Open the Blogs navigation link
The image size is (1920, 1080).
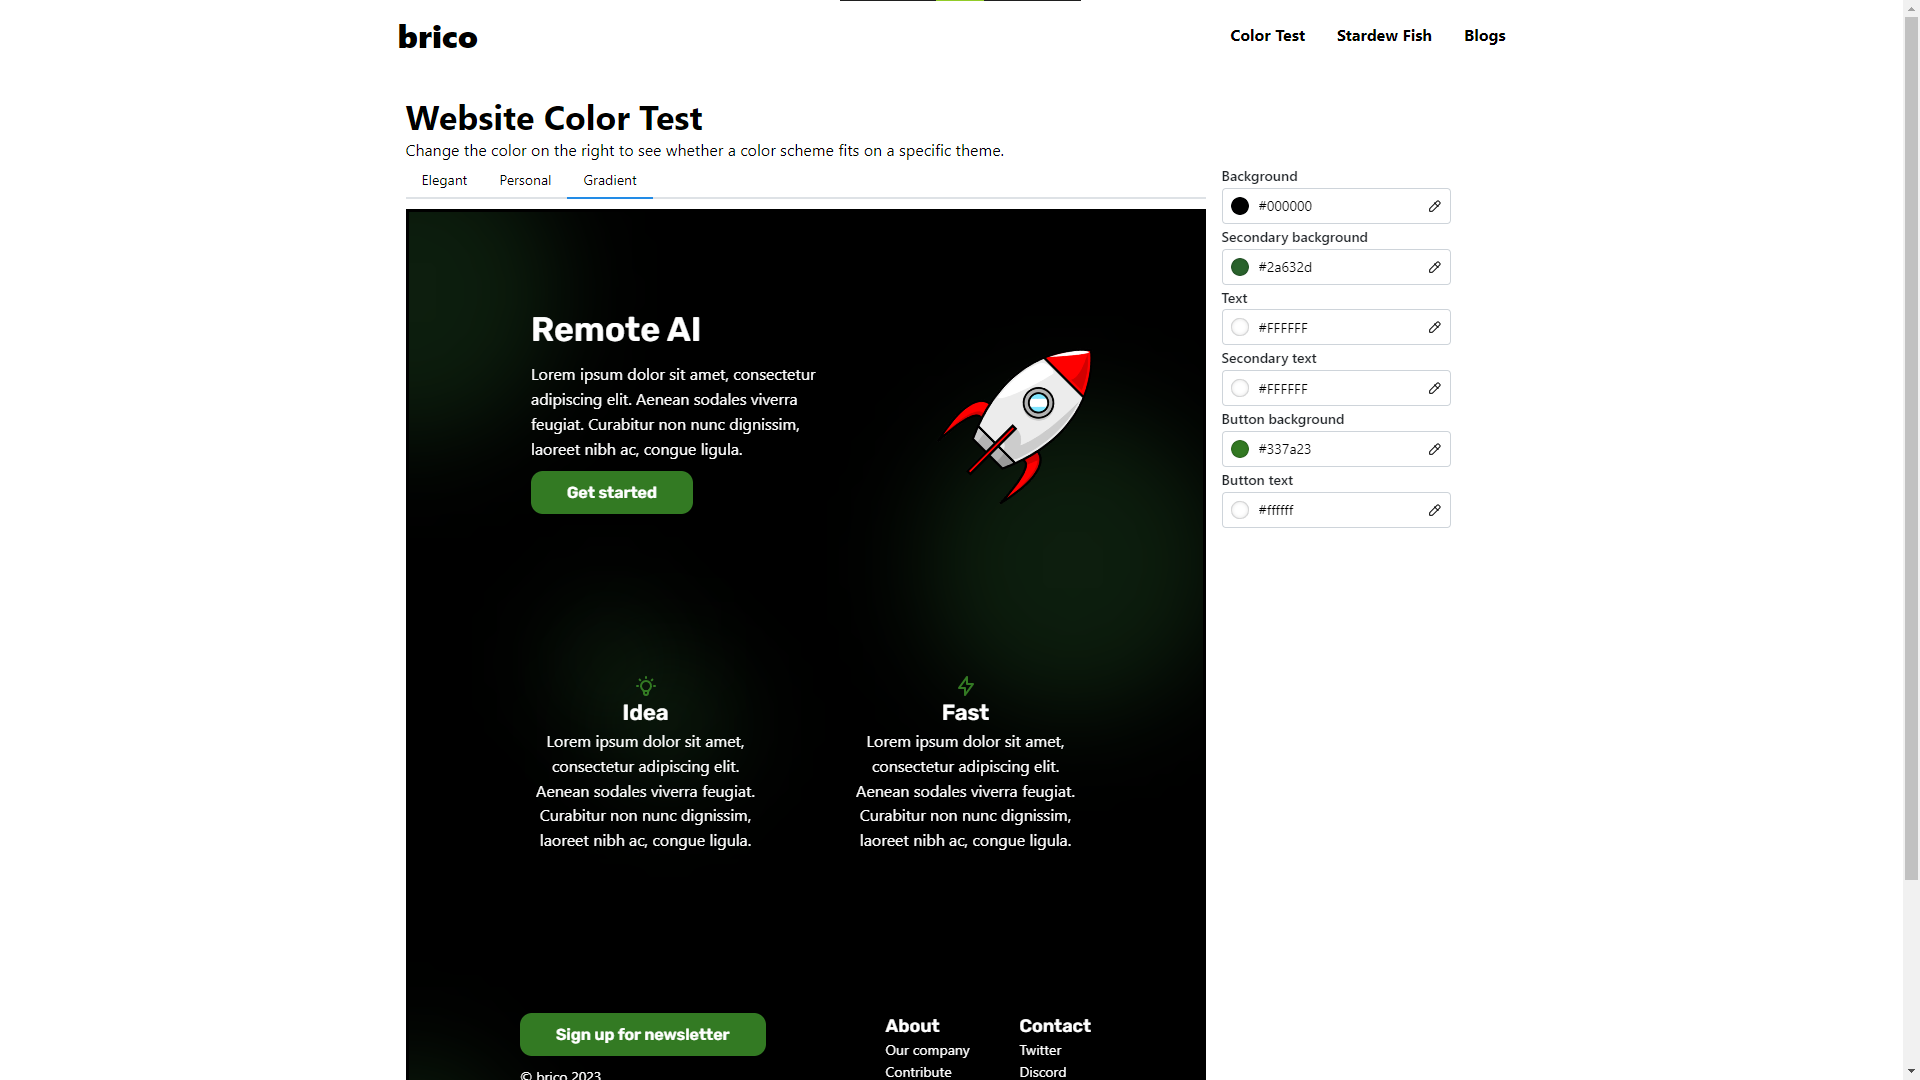(1485, 36)
